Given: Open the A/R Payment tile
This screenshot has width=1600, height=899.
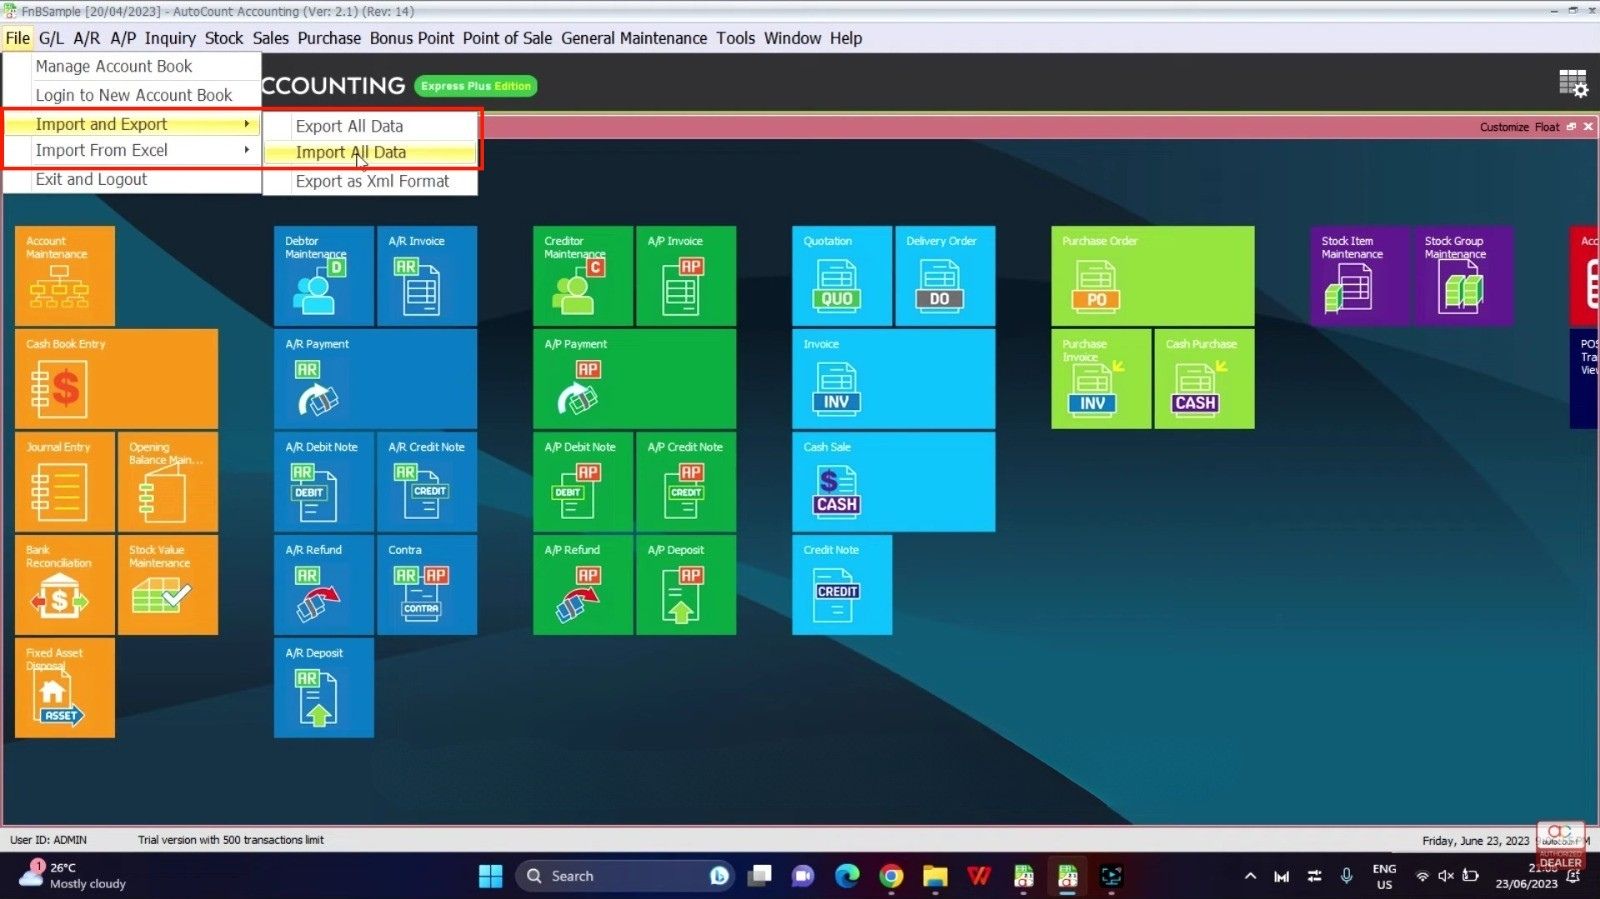Looking at the screenshot, I should click(x=375, y=379).
